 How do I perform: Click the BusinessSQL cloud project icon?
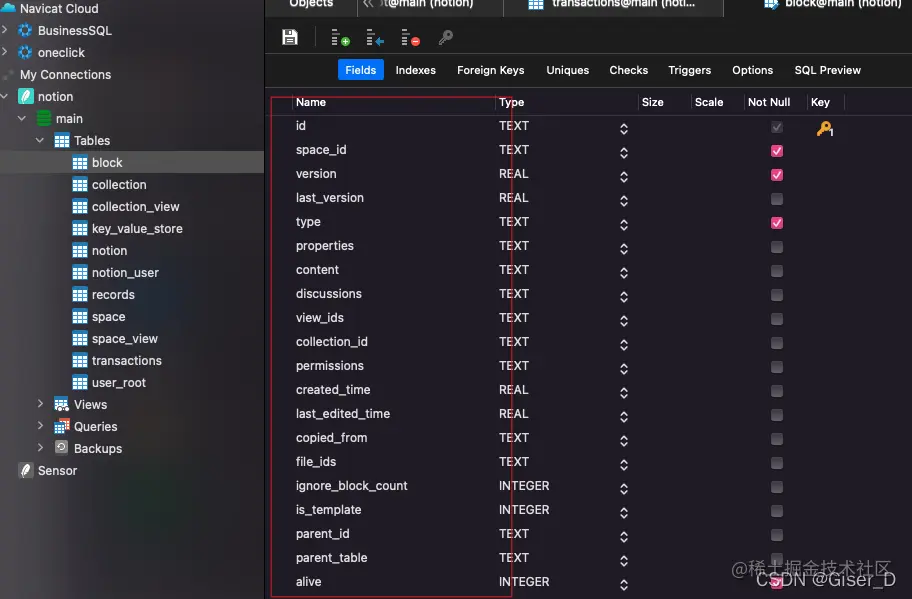point(25,30)
